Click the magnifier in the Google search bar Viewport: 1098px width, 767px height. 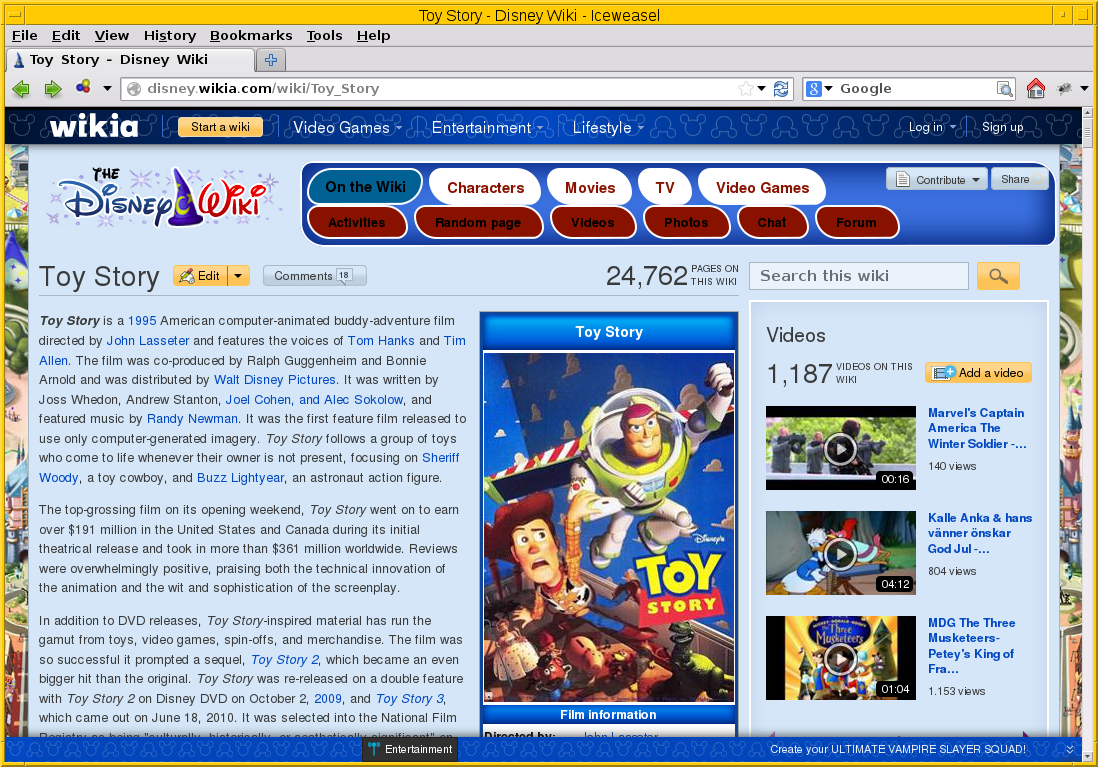tap(1004, 88)
